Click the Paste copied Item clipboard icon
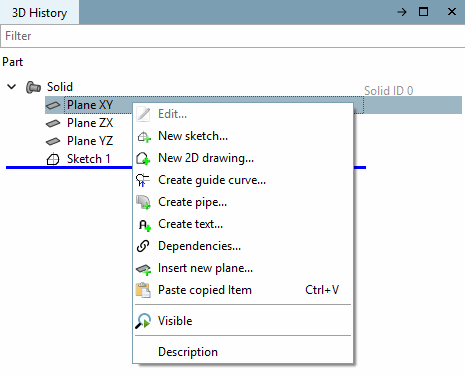 tap(143, 290)
